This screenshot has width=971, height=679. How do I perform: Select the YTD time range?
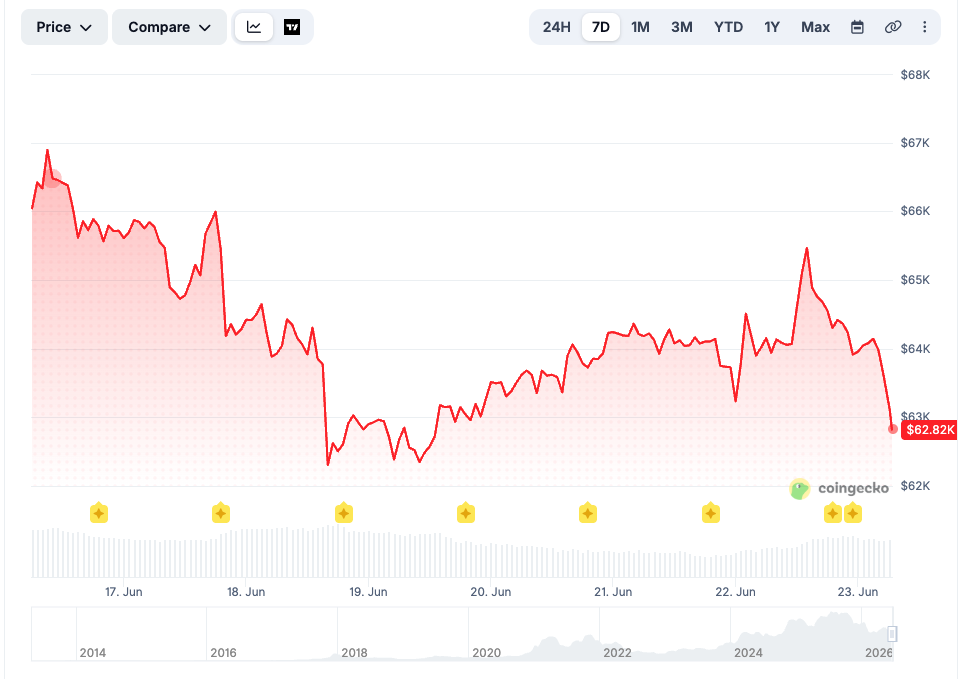point(728,27)
